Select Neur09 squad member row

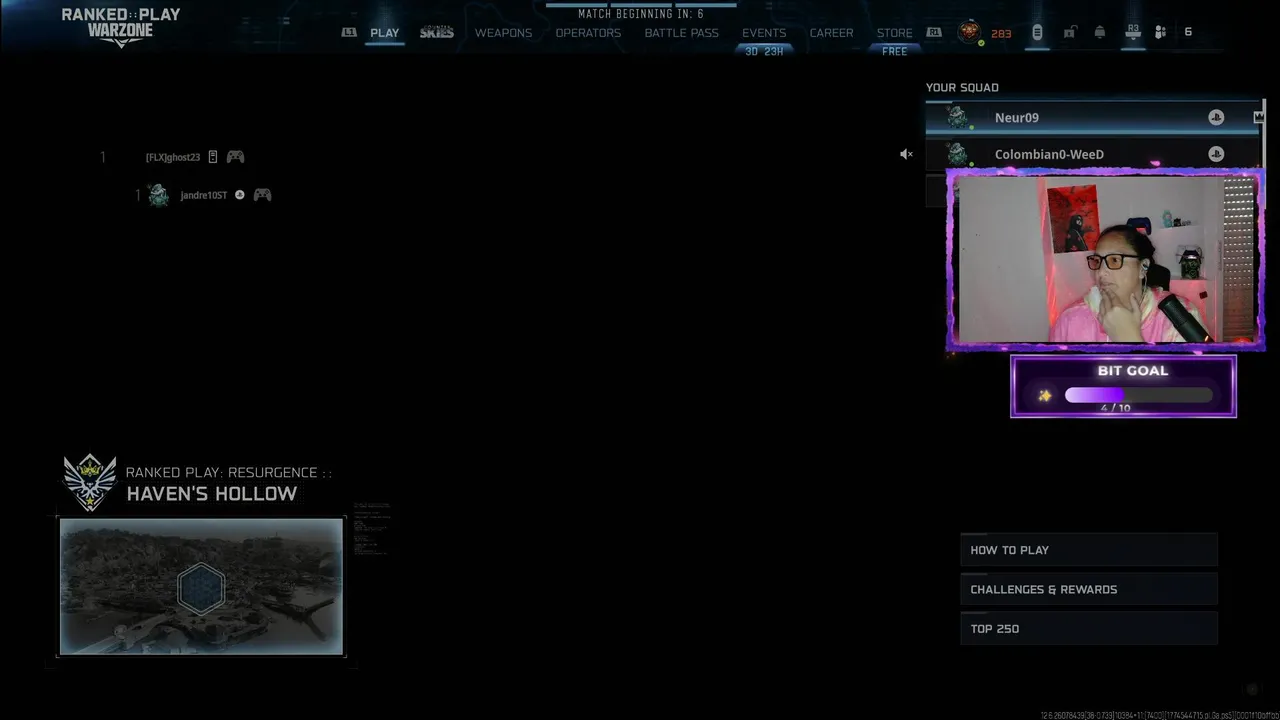click(1094, 117)
